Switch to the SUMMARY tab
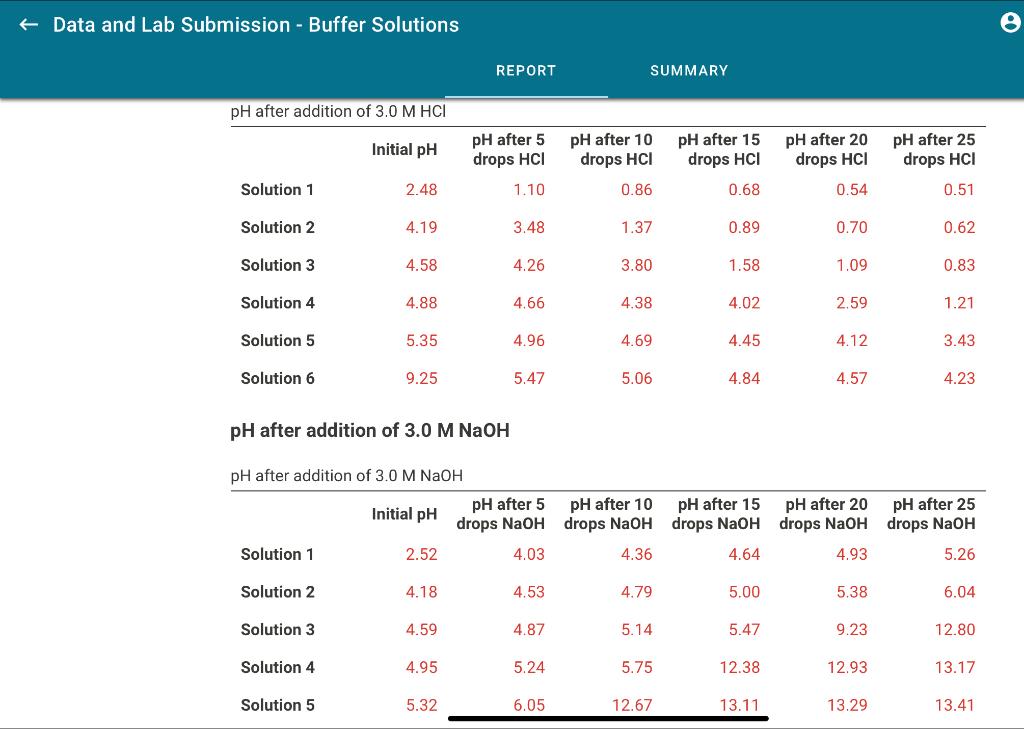This screenshot has width=1024, height=729. click(689, 71)
